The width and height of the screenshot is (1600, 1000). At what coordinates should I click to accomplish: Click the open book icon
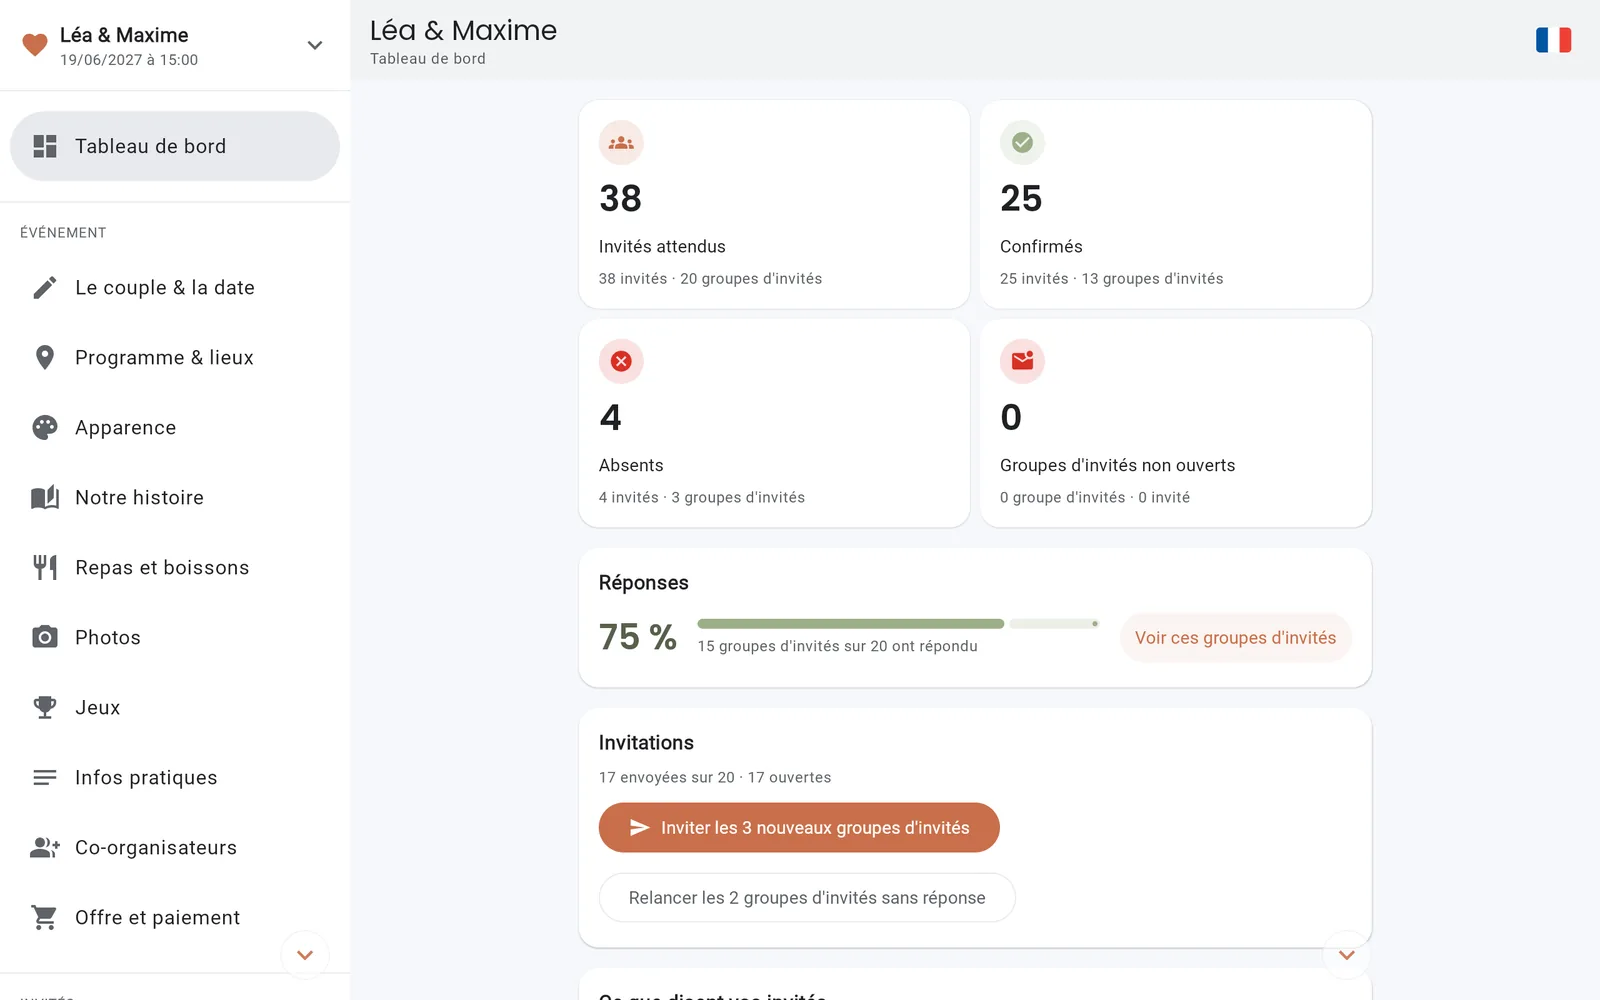pyautogui.click(x=45, y=498)
